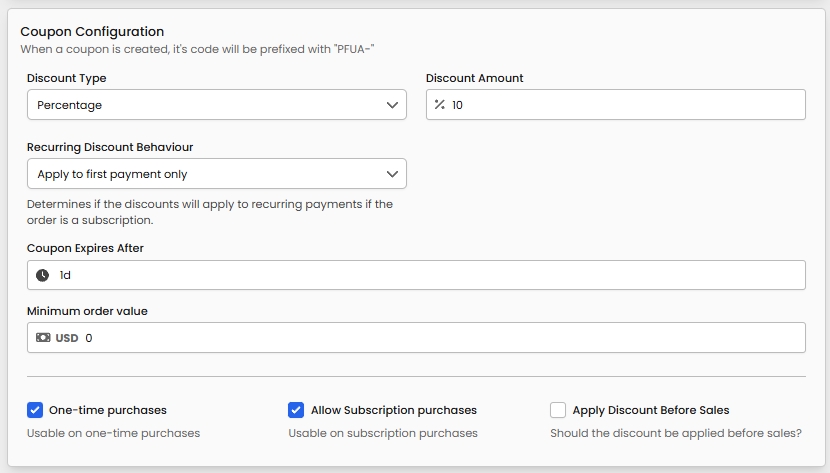Click the percent icon in Discount Amount
The height and width of the screenshot is (473, 830).
click(x=439, y=105)
